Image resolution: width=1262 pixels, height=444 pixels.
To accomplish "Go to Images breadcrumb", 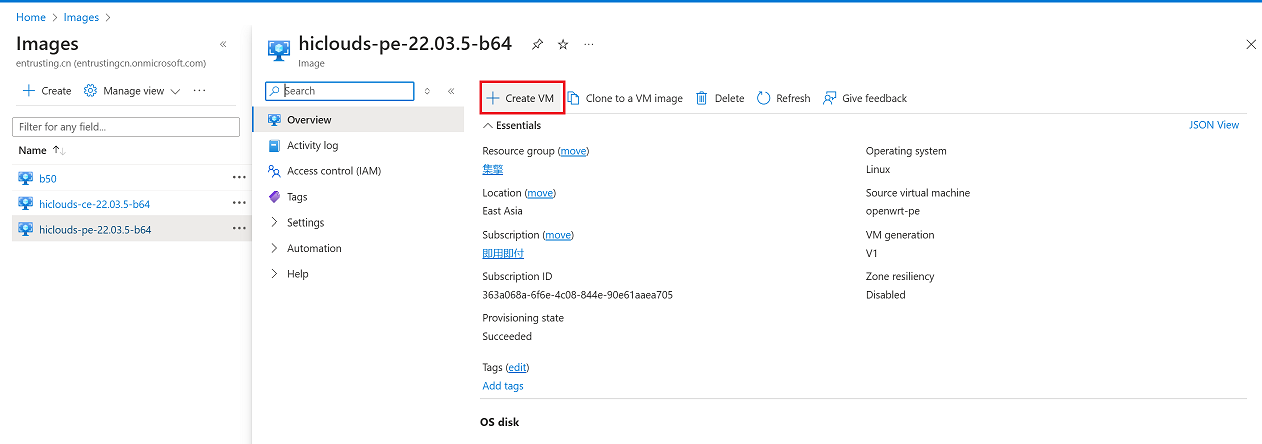I will (x=80, y=17).
